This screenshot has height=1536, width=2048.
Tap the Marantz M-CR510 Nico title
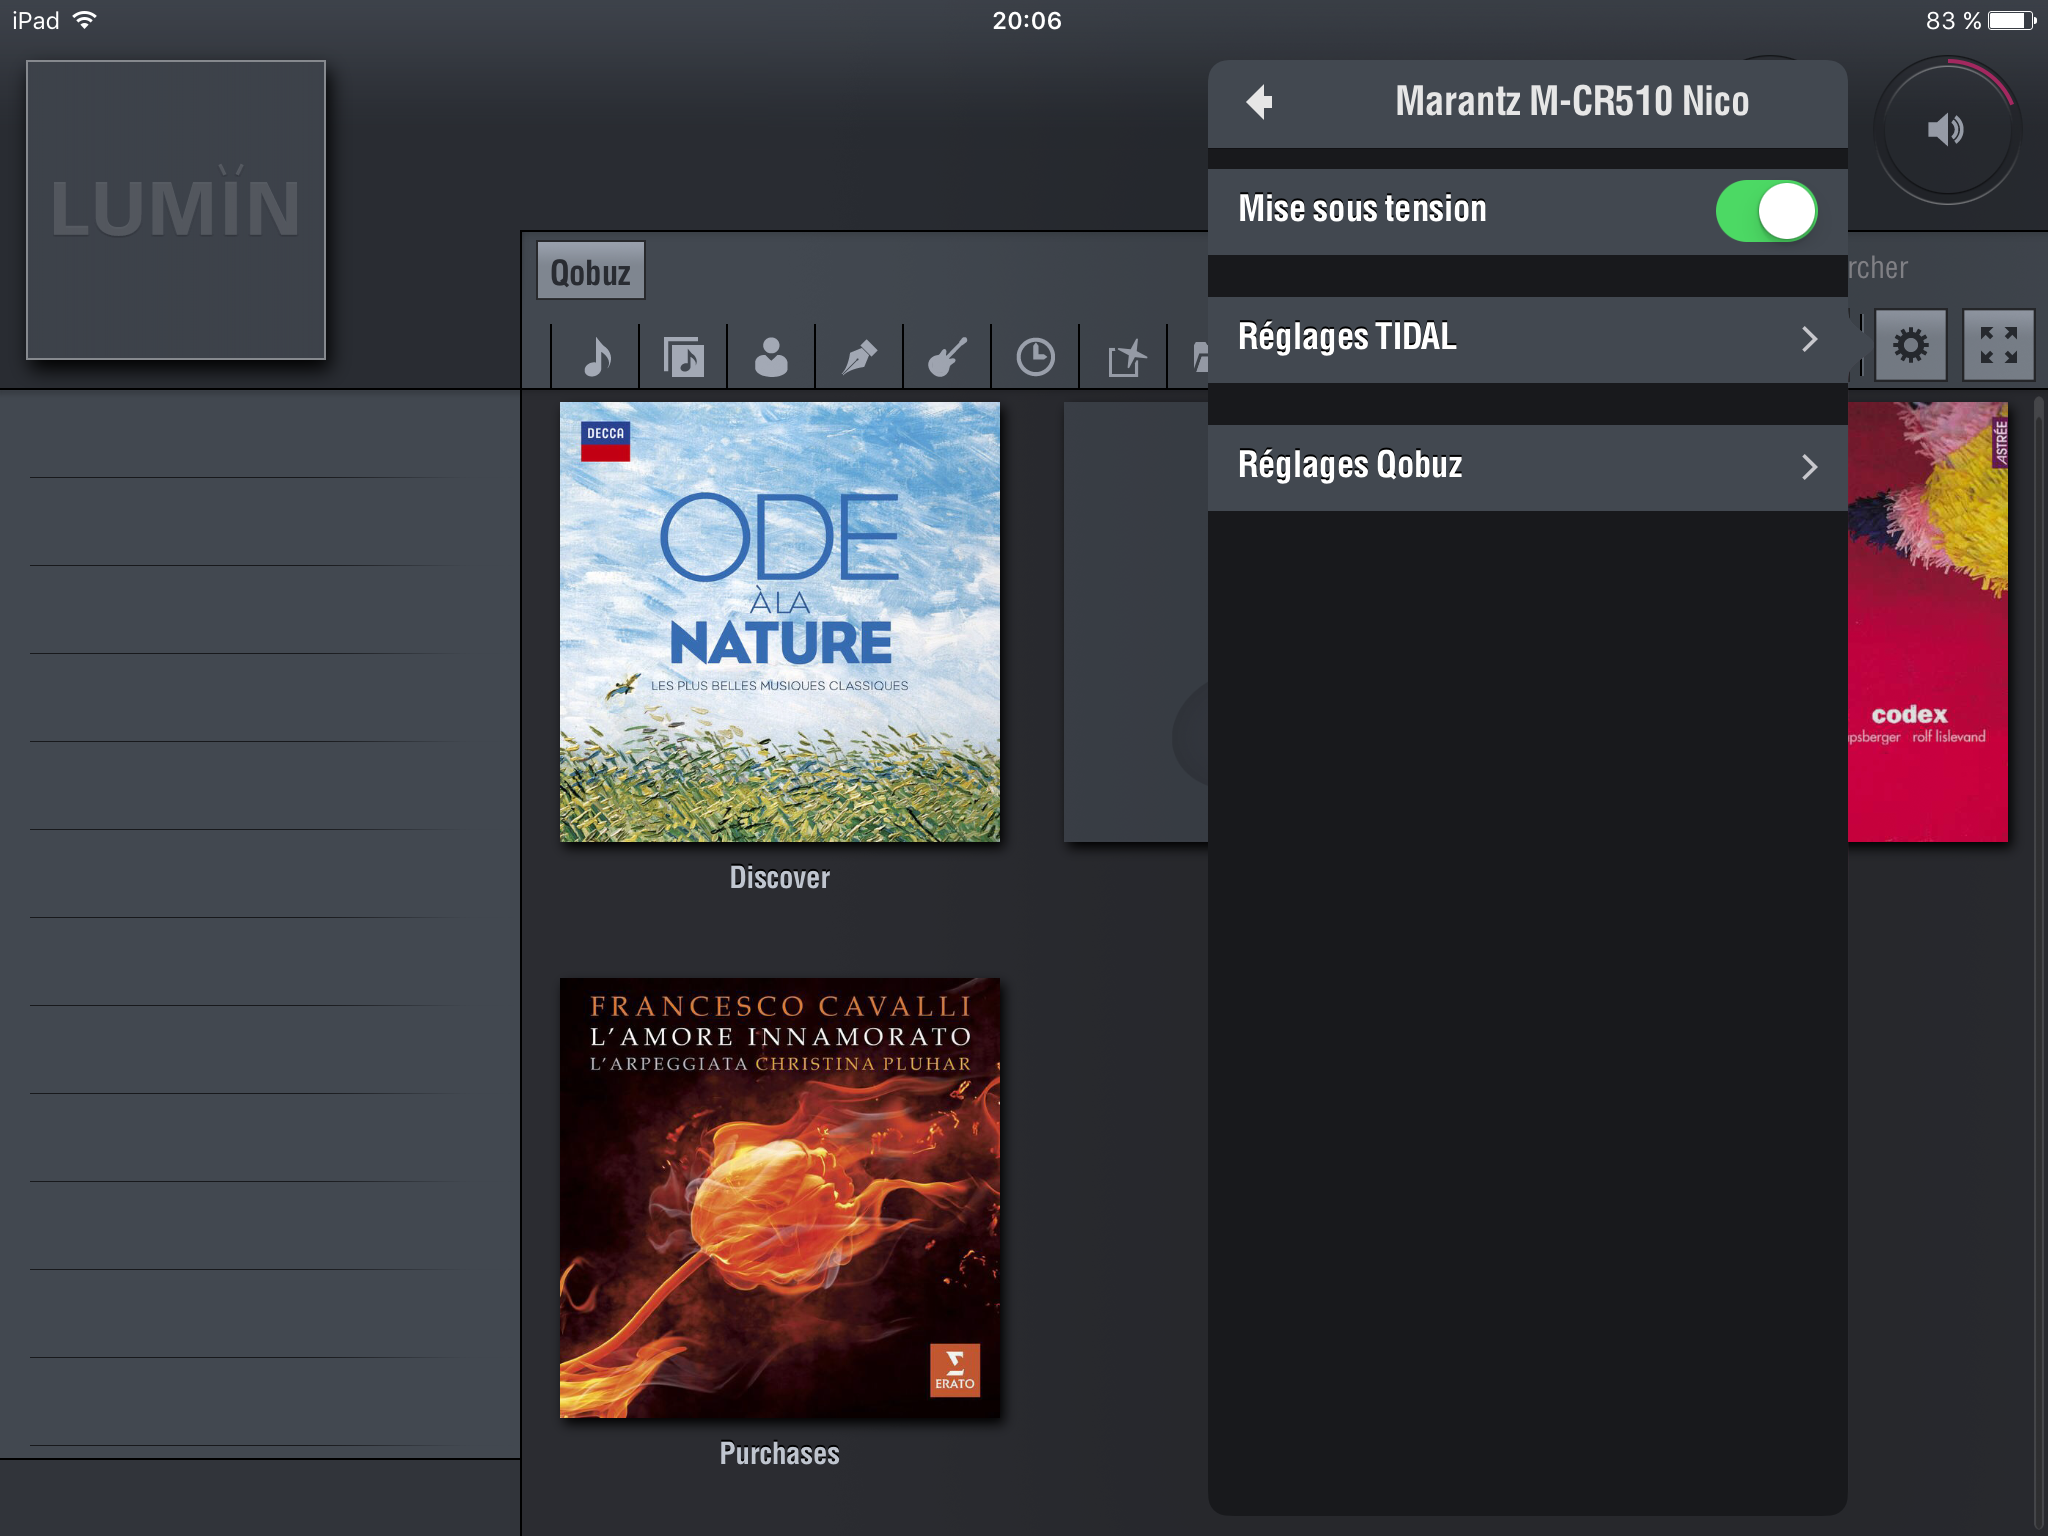(x=1571, y=101)
